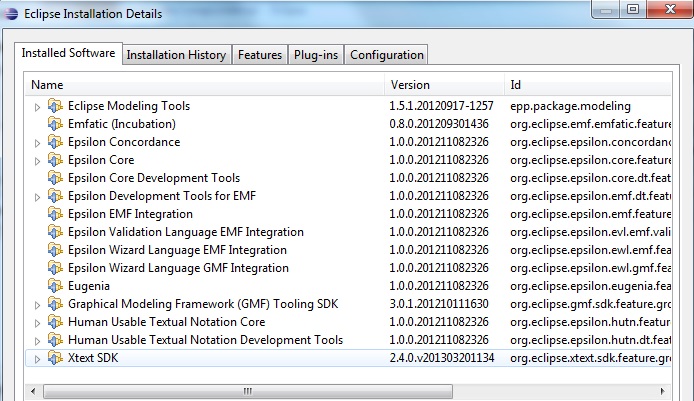Select Epsilon Wizard Language GMF Integration entry
The width and height of the screenshot is (694, 401).
tap(178, 268)
